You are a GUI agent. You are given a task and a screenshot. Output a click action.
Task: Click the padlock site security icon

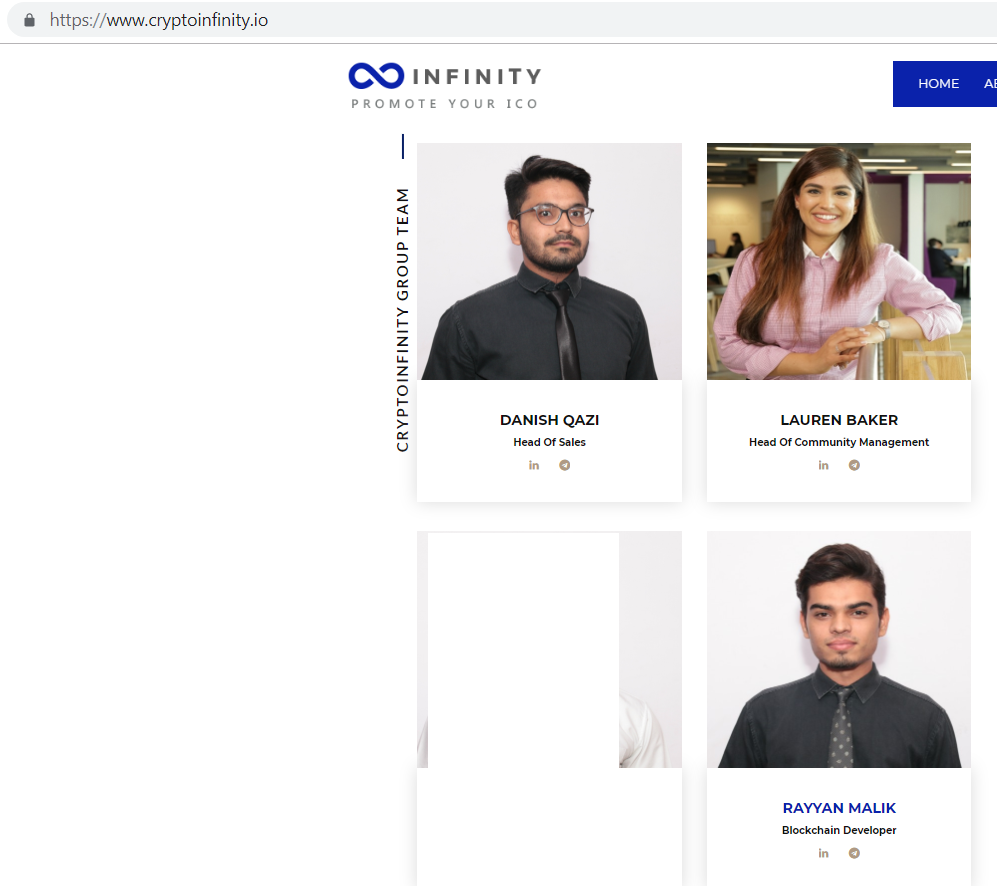click(x=29, y=20)
